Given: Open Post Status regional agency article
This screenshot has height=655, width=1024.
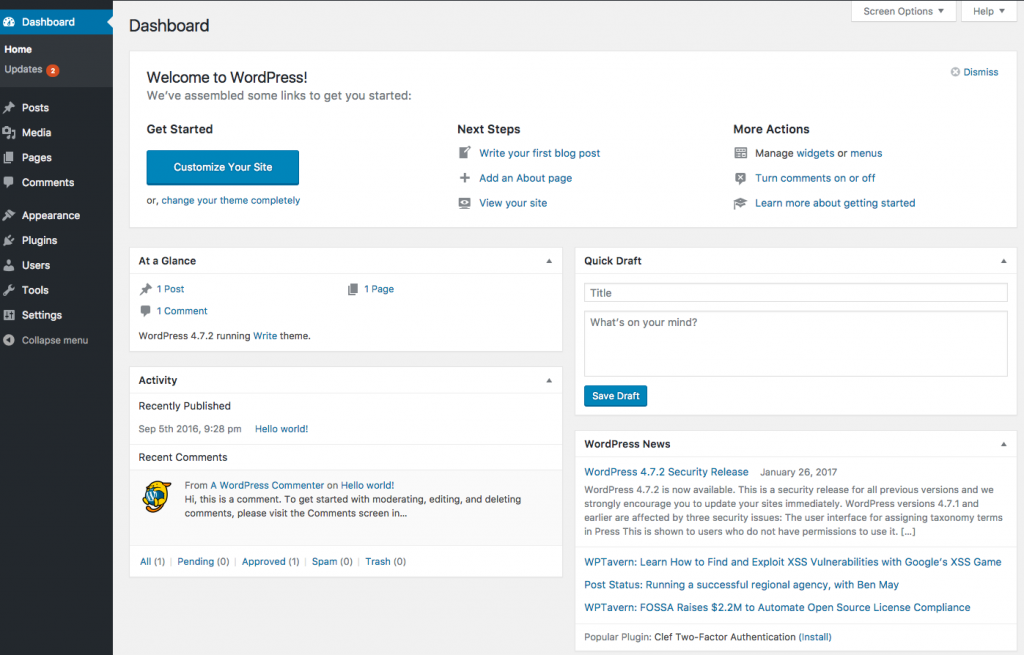Looking at the screenshot, I should point(741,584).
